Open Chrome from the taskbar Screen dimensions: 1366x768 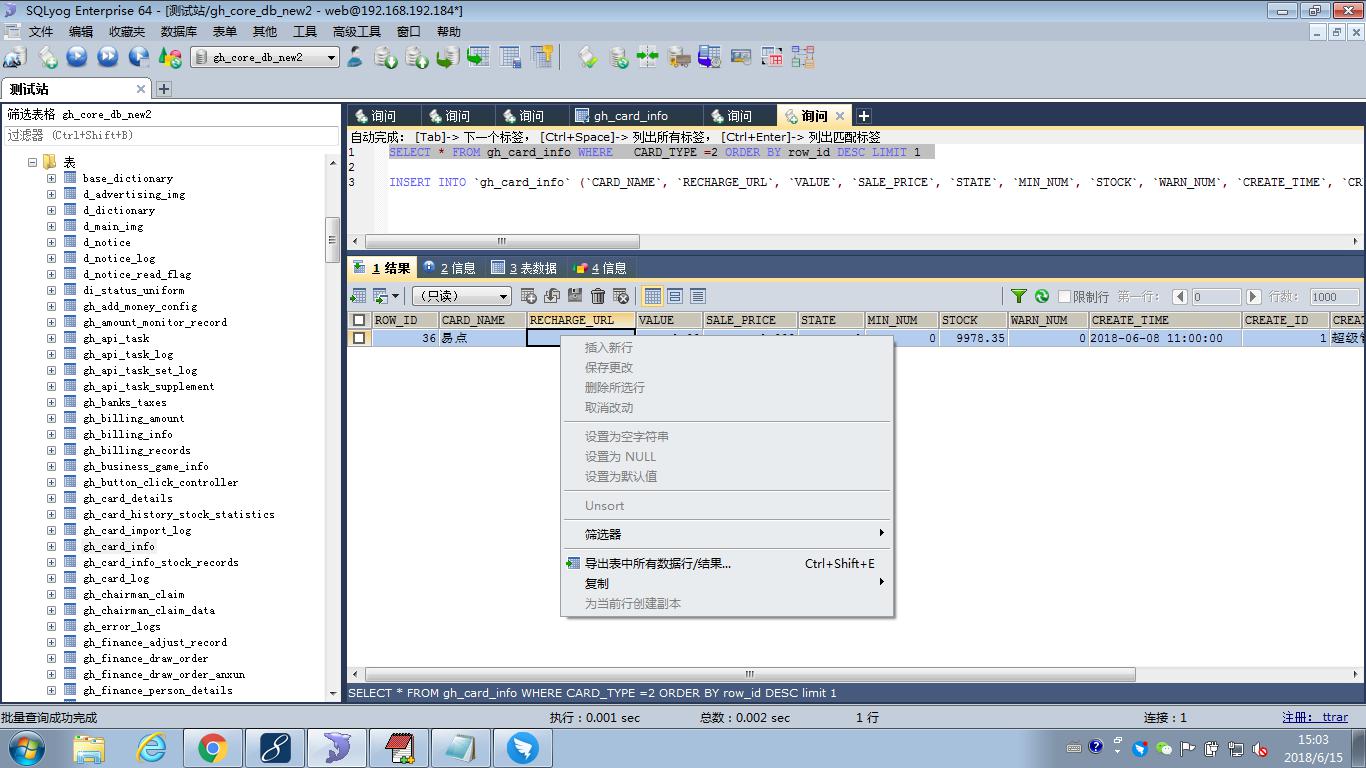coord(212,747)
